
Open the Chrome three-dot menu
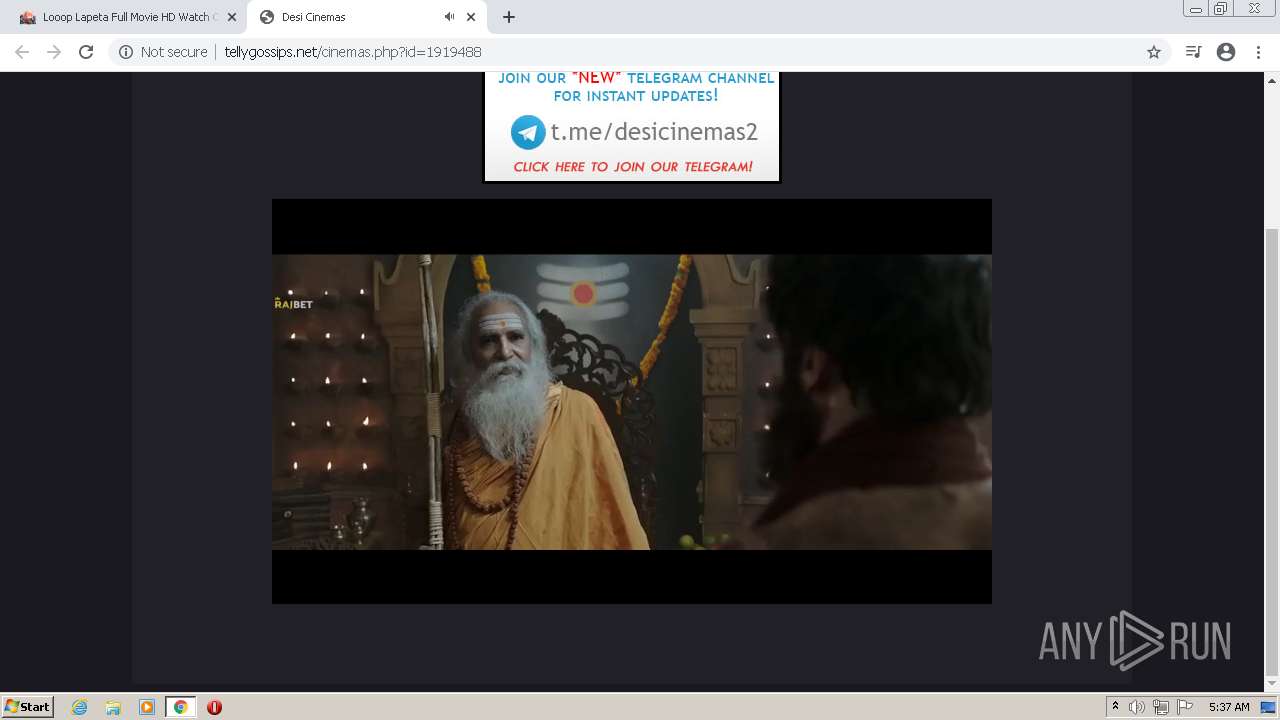point(1258,52)
